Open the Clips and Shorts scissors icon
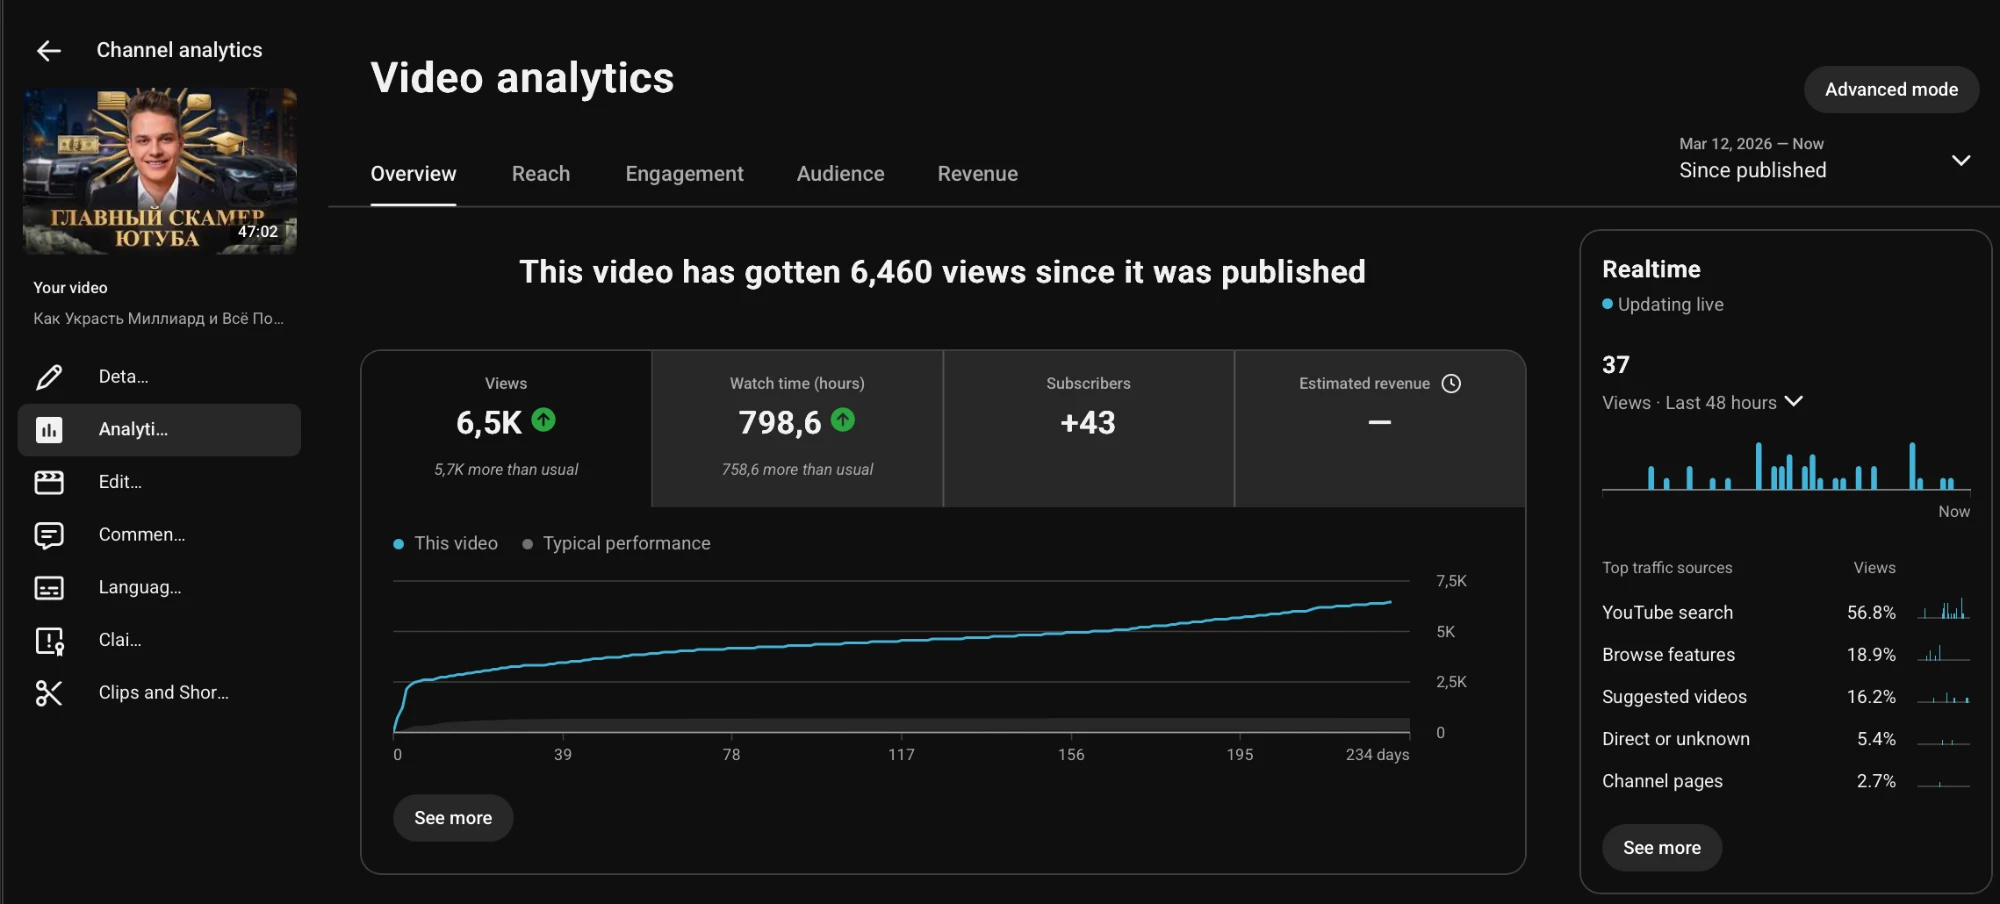Image resolution: width=2000 pixels, height=904 pixels. [49, 693]
